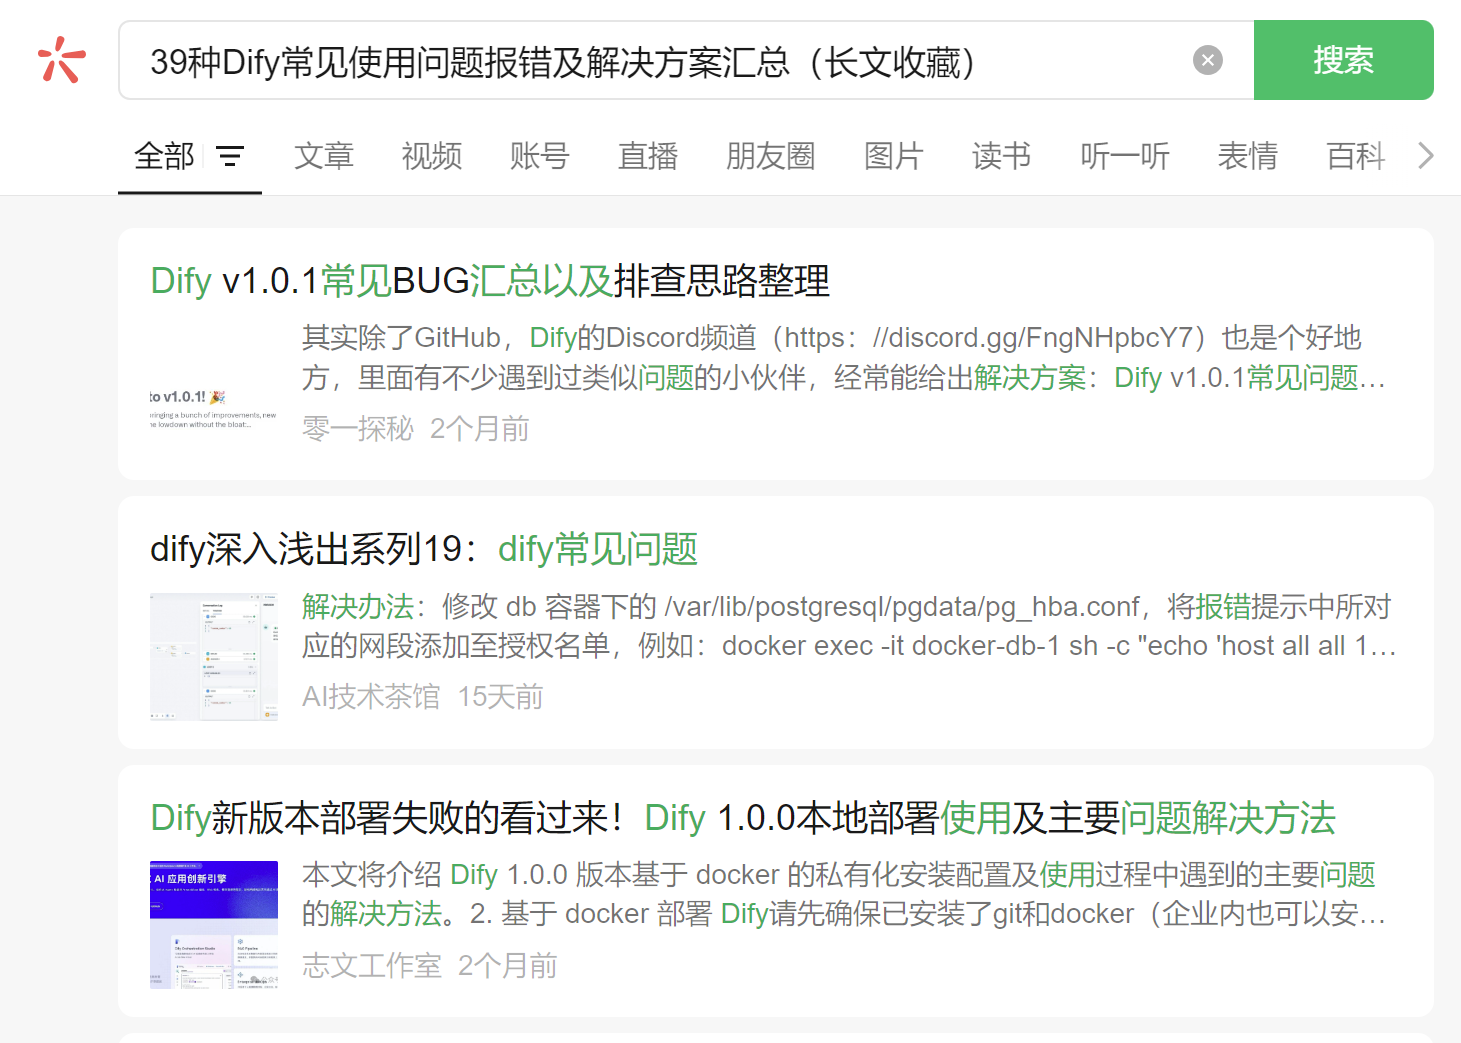Open thumbnail of dify深入浅出系列19 article
The image size is (1461, 1043).
[214, 657]
